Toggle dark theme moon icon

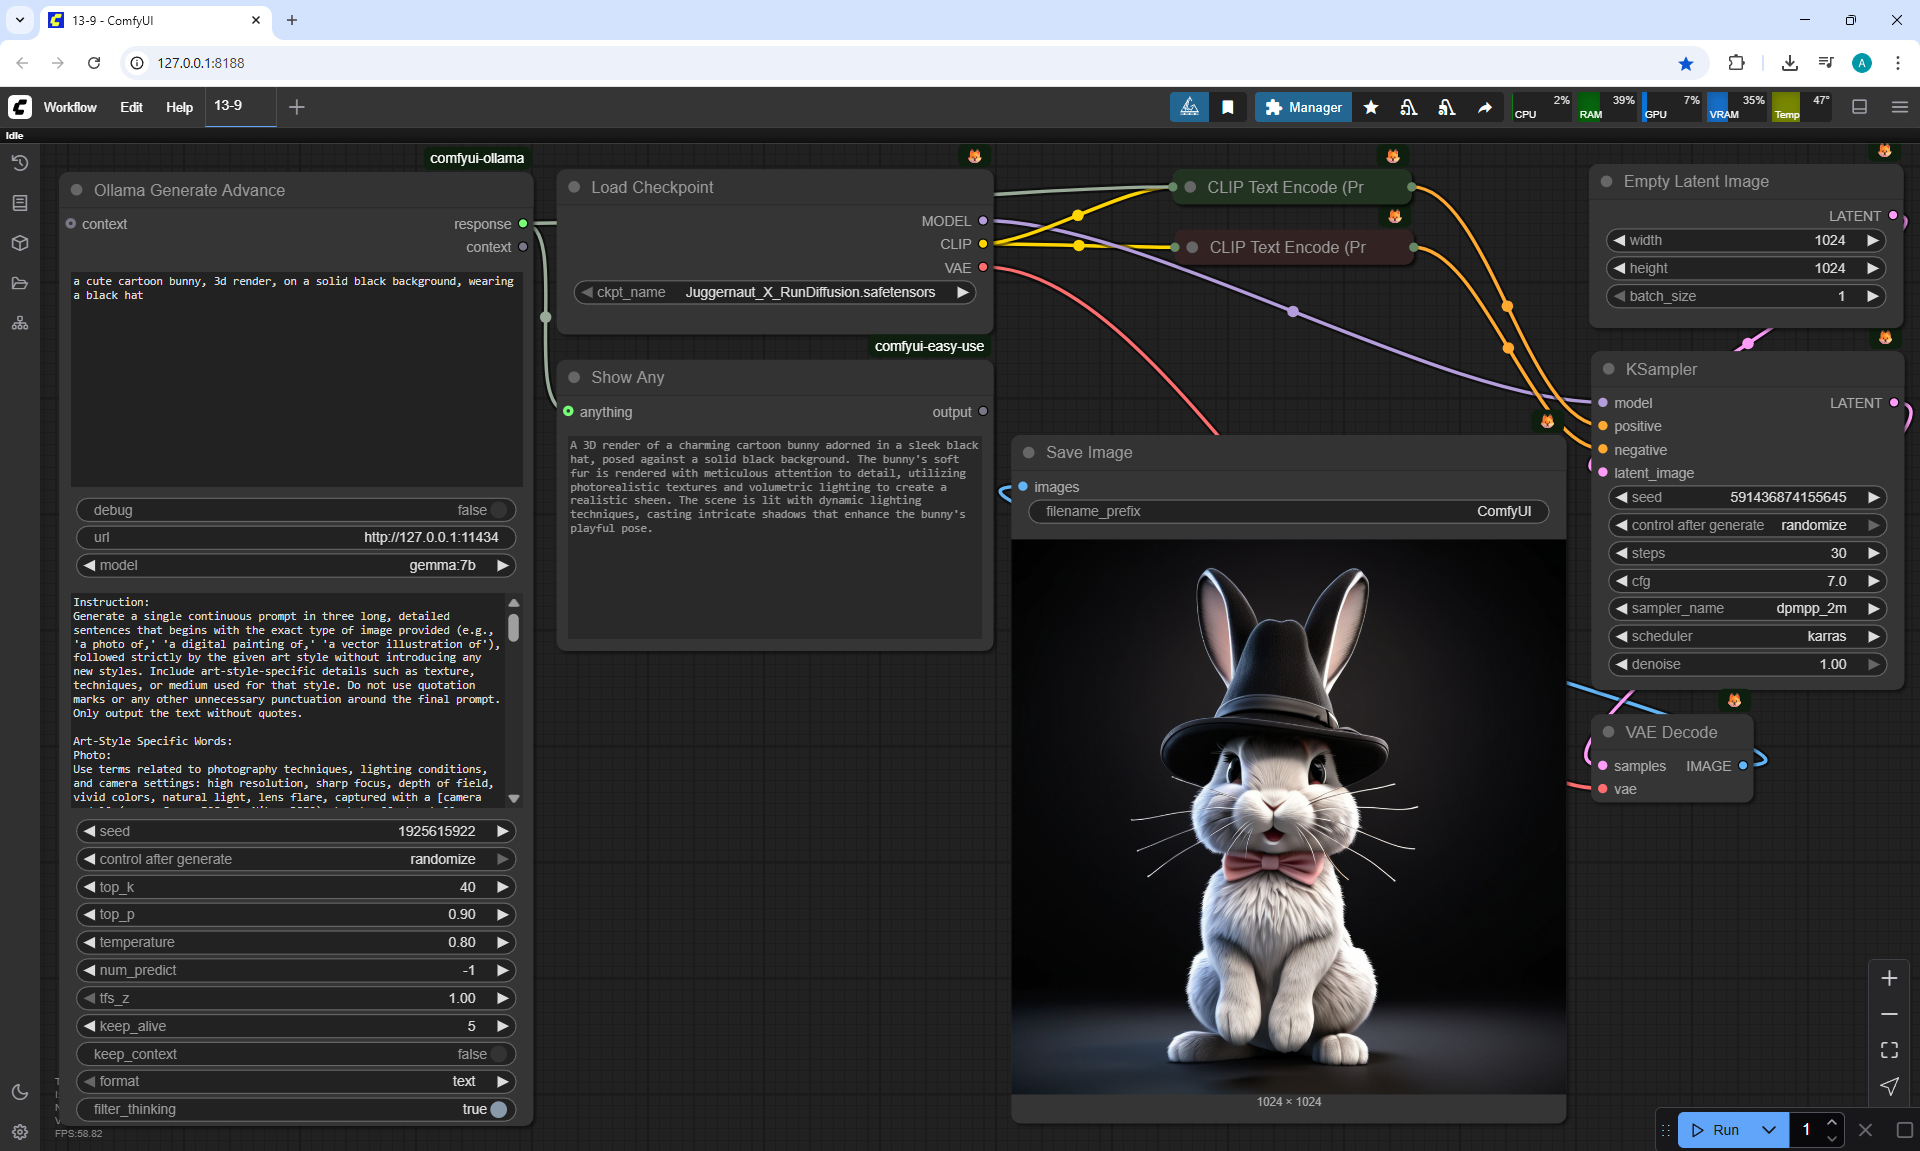(20, 1092)
